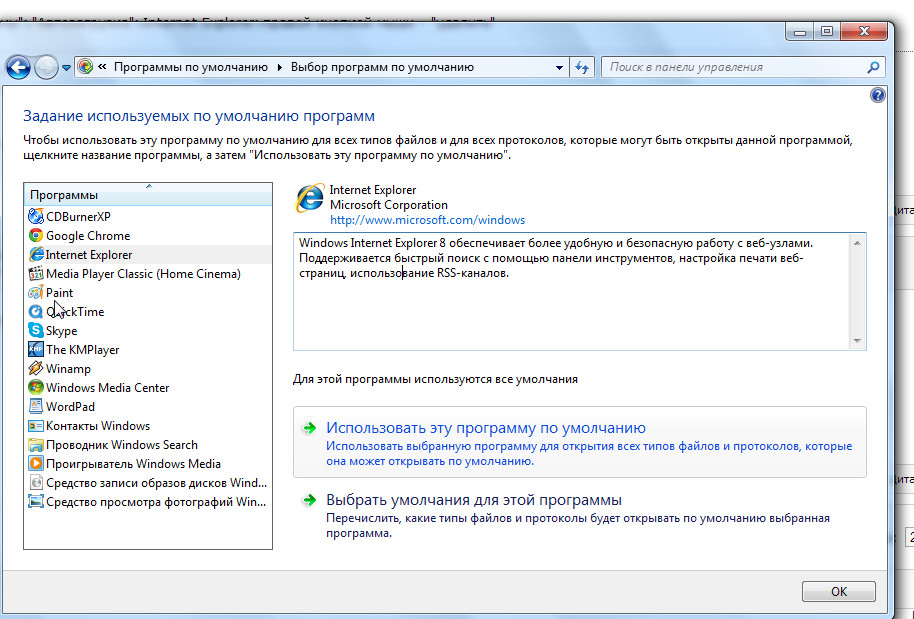
Task: Click the Google Chrome icon in list
Action: pyautogui.click(x=36, y=235)
